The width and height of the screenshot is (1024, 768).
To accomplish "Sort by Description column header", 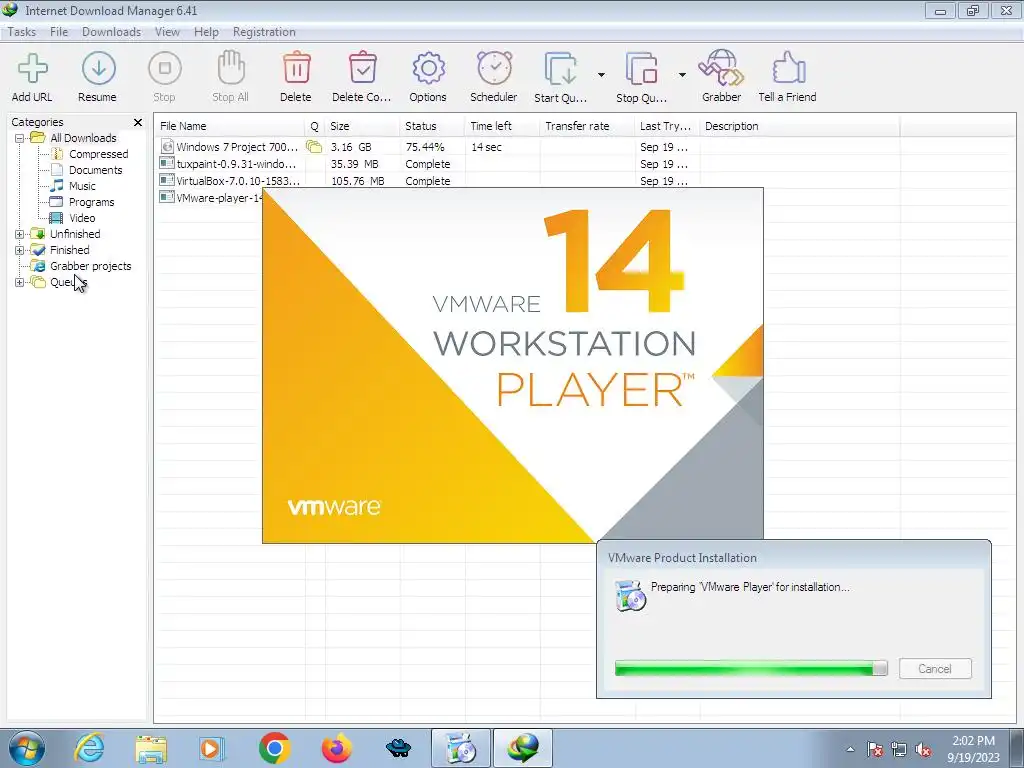I will pyautogui.click(x=799, y=126).
